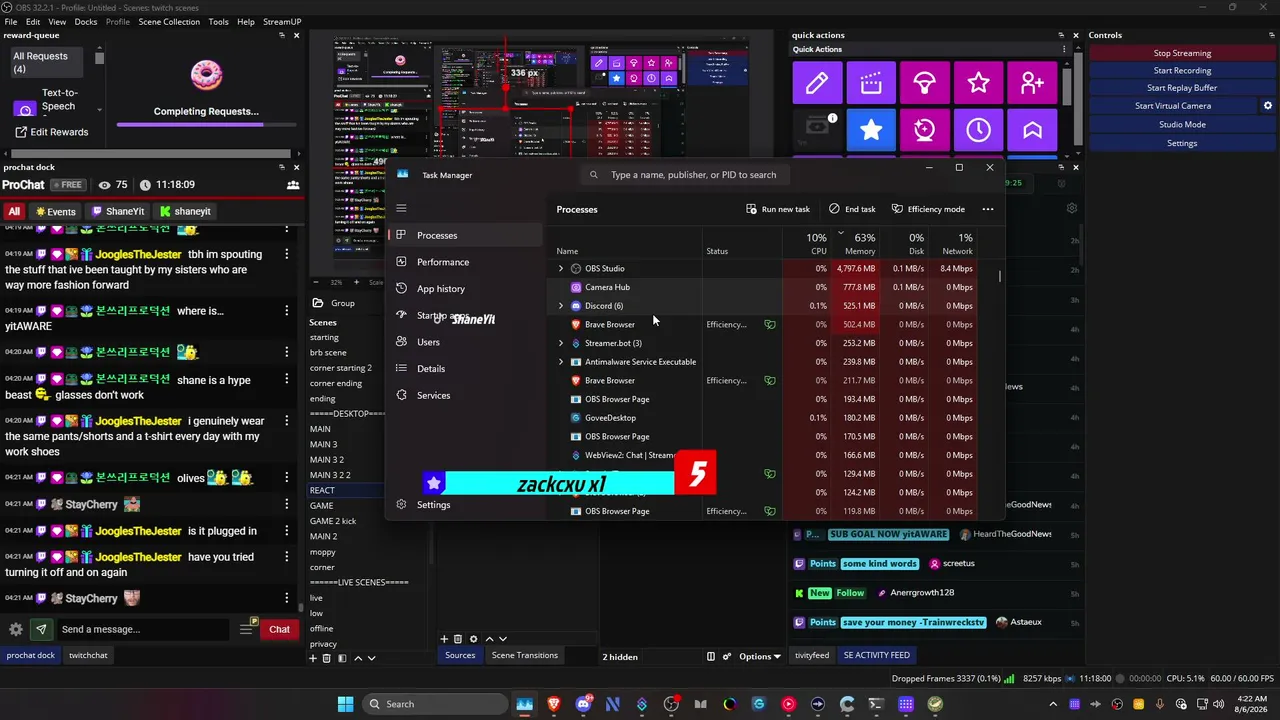
Task: Remove selected scene with trash icon
Action: 326,658
